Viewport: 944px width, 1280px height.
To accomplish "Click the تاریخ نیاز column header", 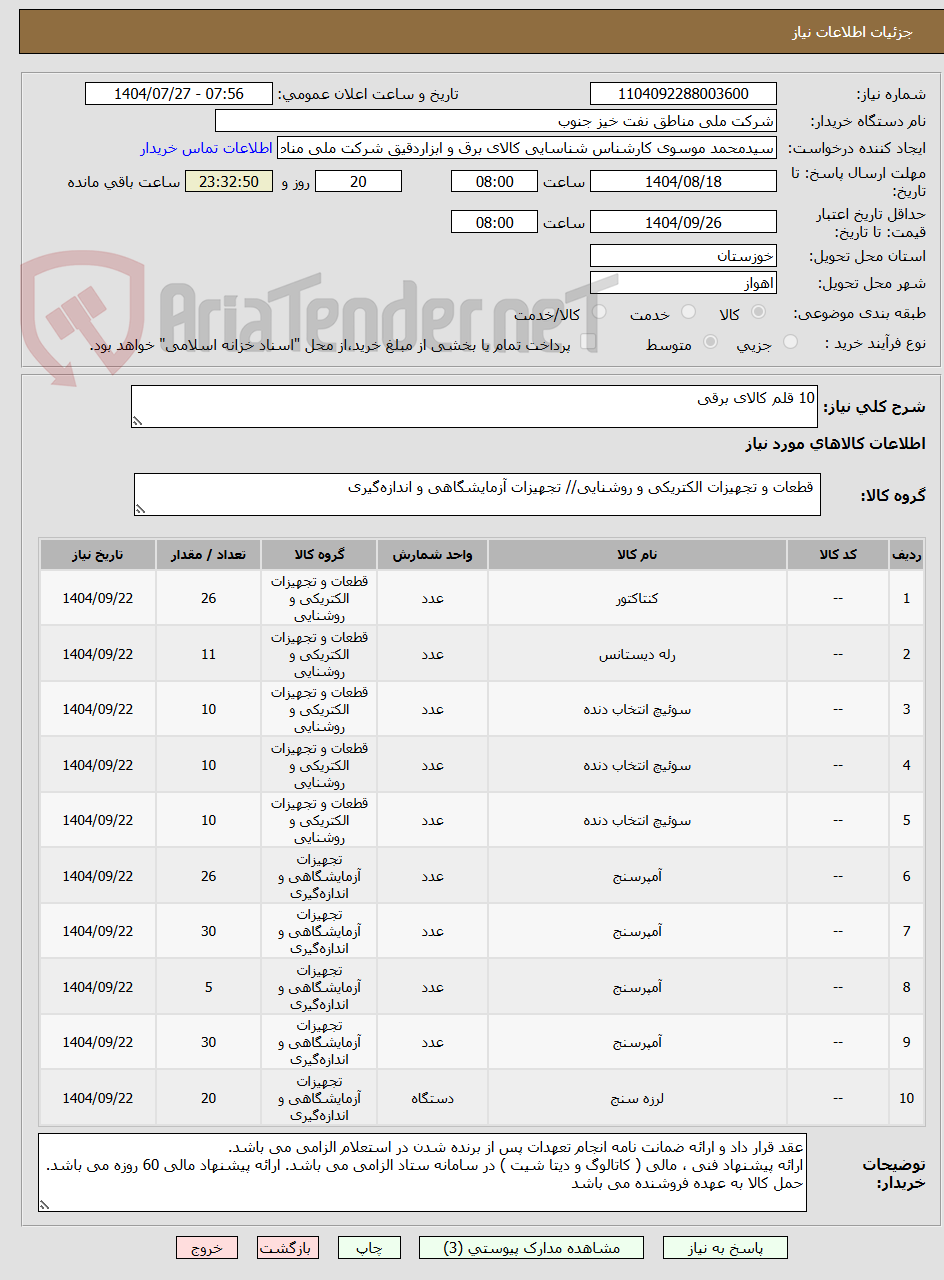I will [98, 554].
